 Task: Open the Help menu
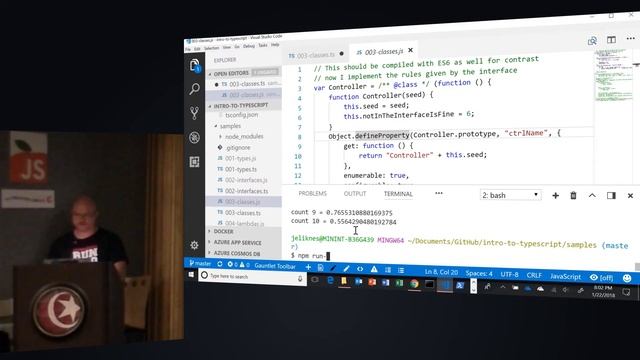click(x=275, y=44)
